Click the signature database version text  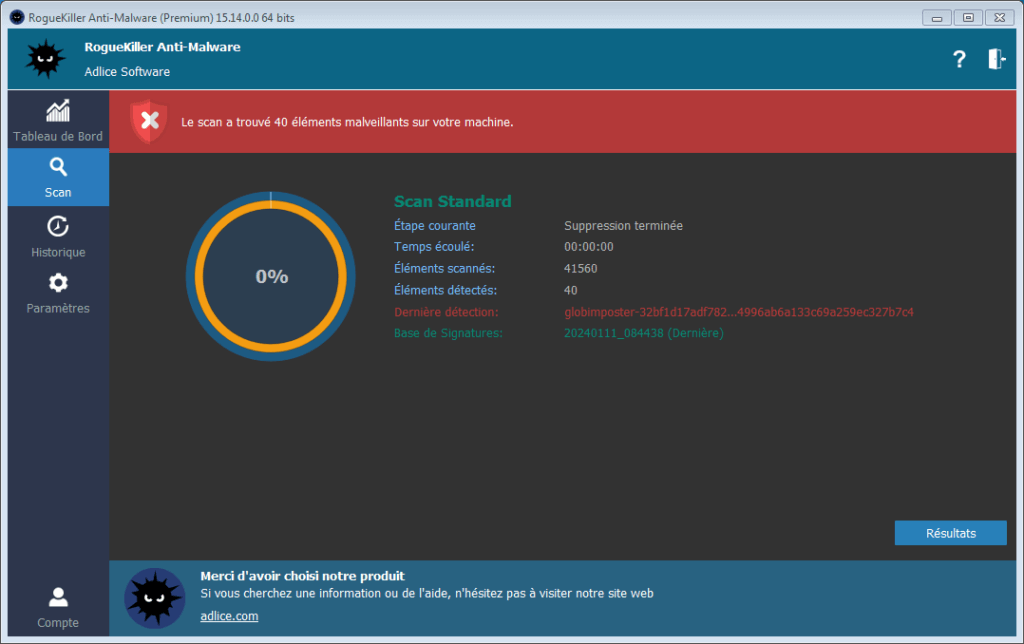pos(643,333)
